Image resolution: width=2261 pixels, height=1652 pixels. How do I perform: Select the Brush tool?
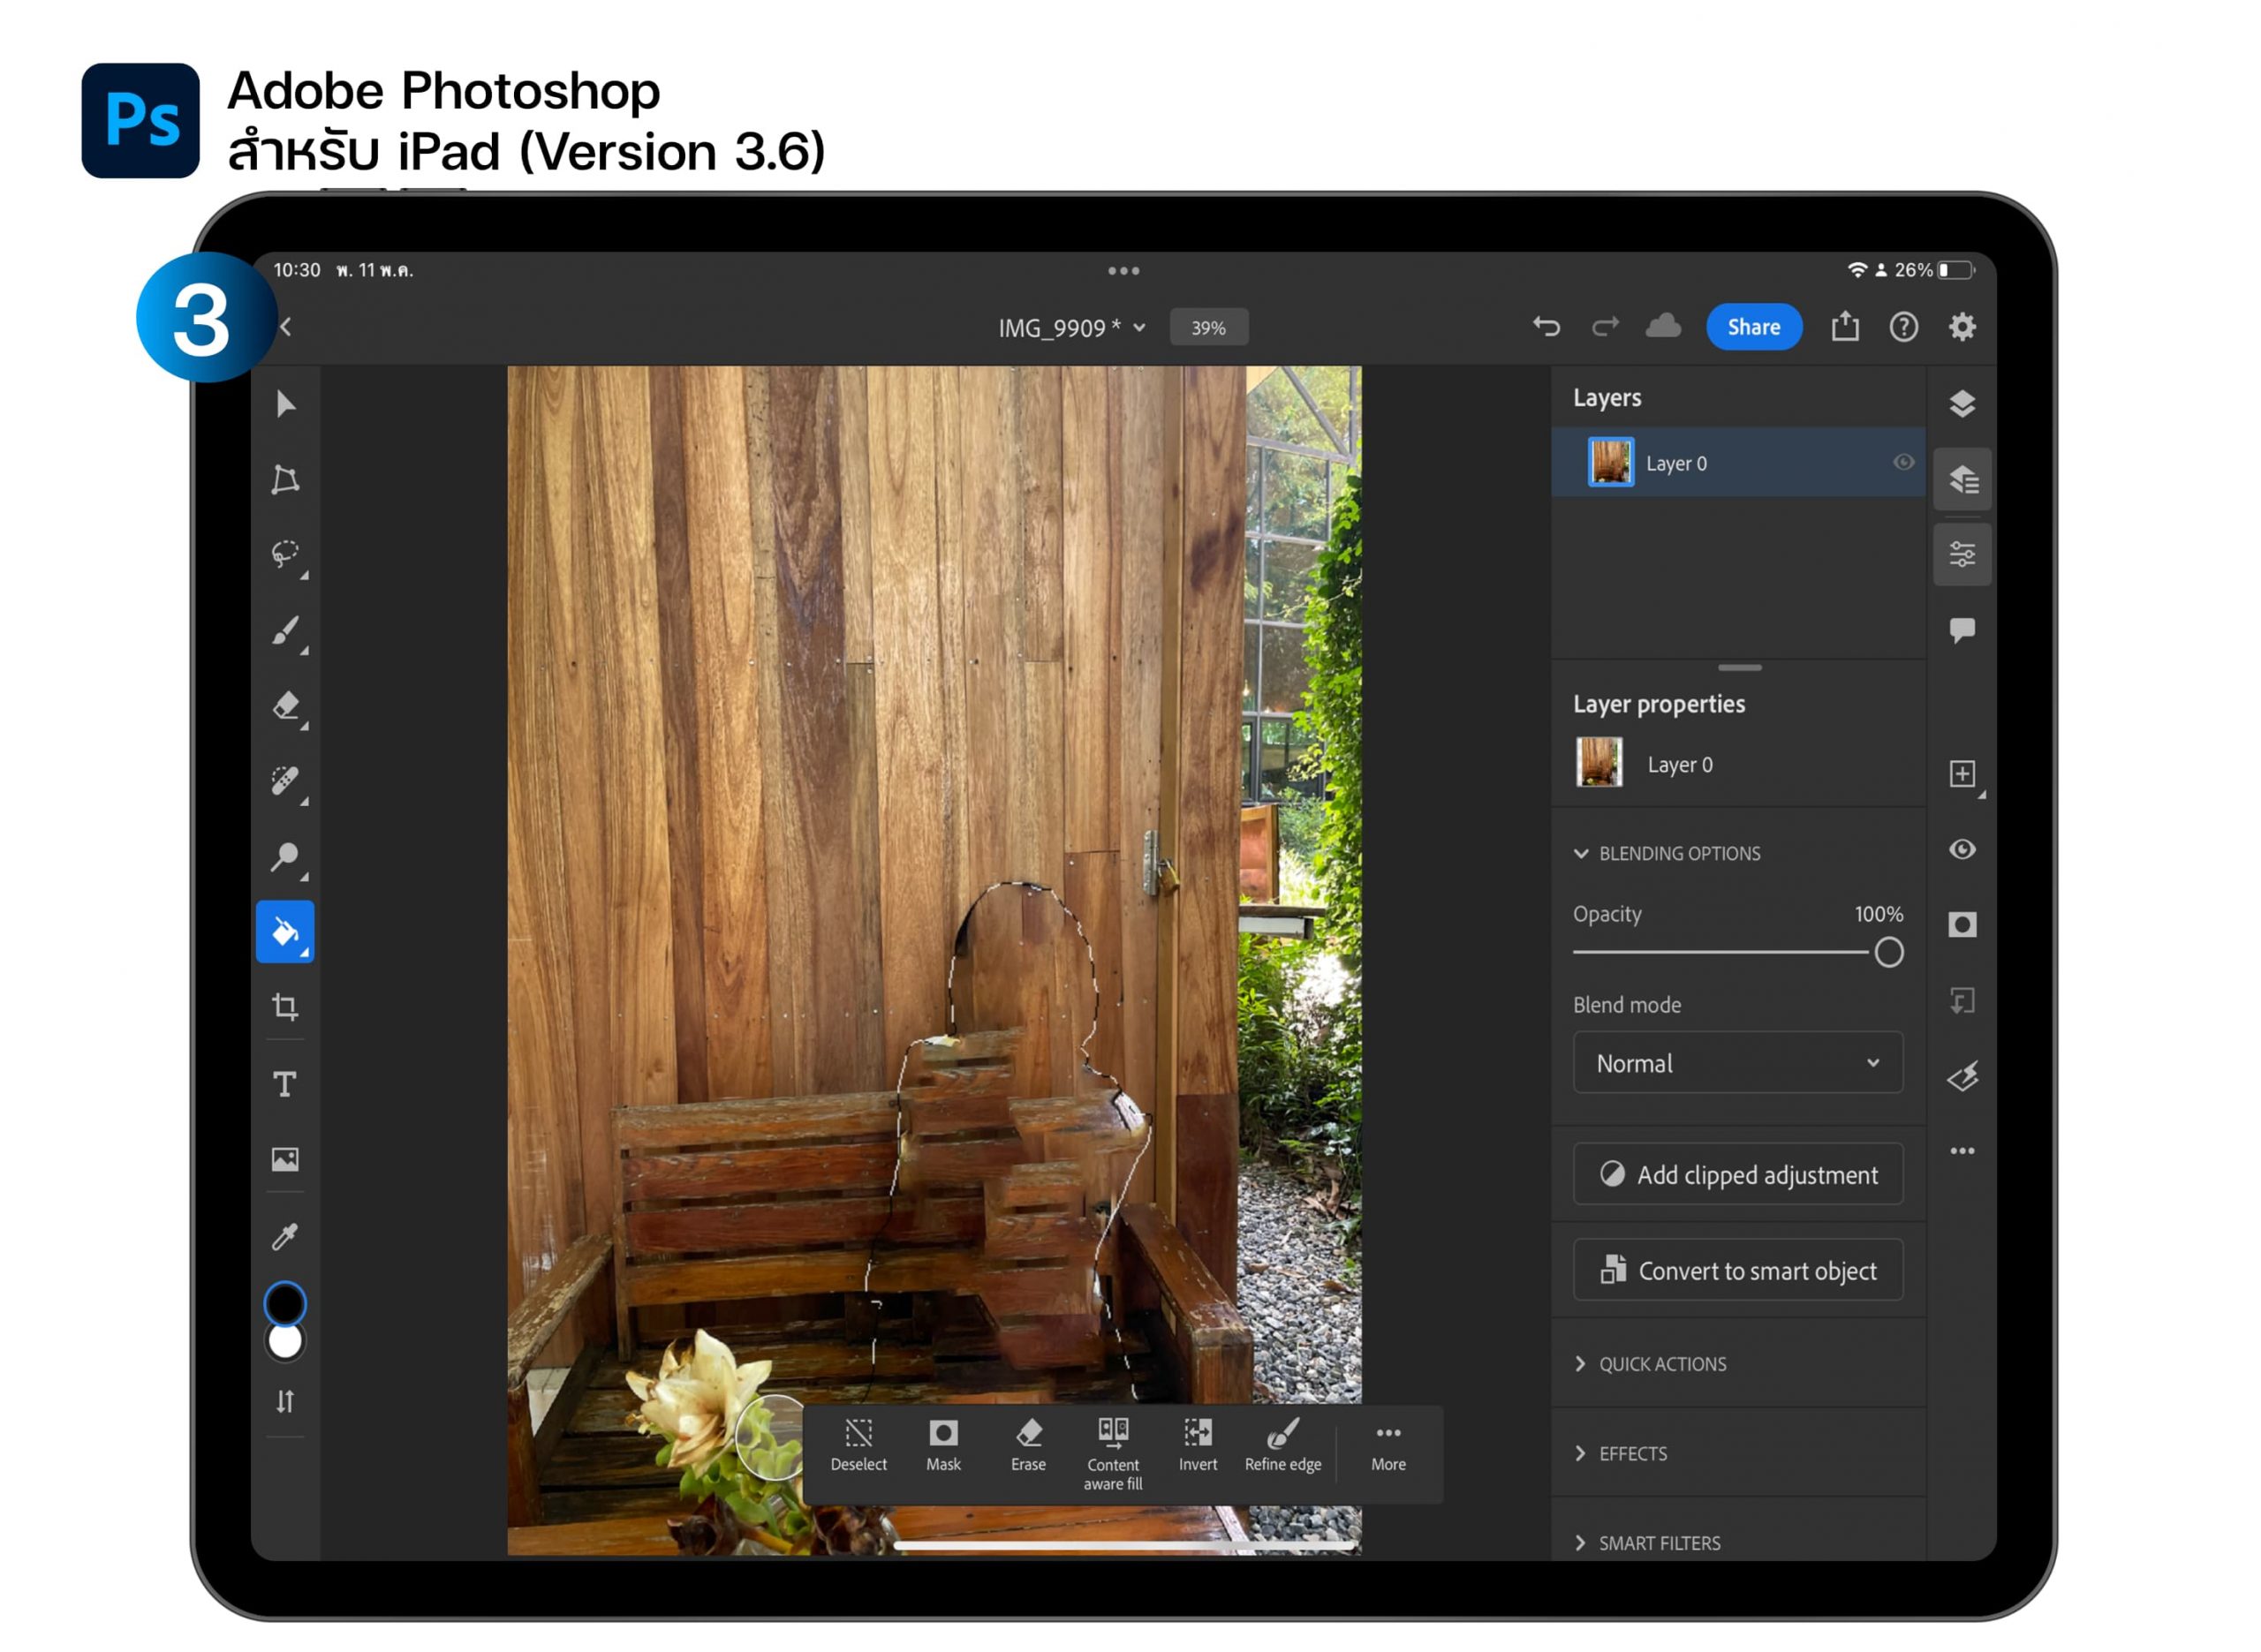click(286, 632)
